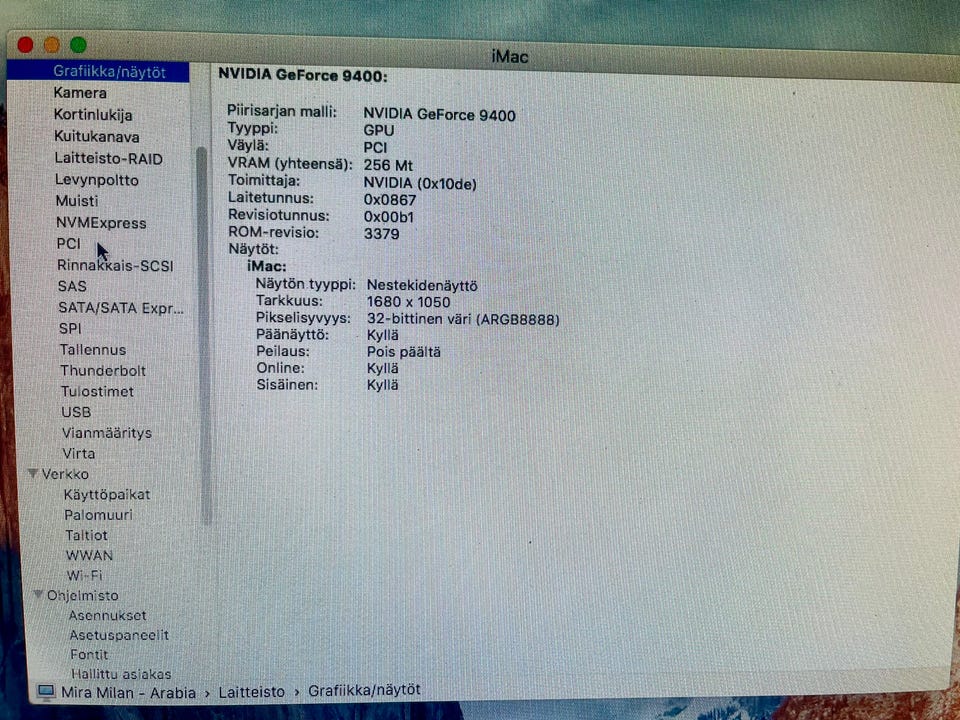The height and width of the screenshot is (720, 960).
Task: Click the bold 'iMac:' display heading
Action: pos(267,266)
